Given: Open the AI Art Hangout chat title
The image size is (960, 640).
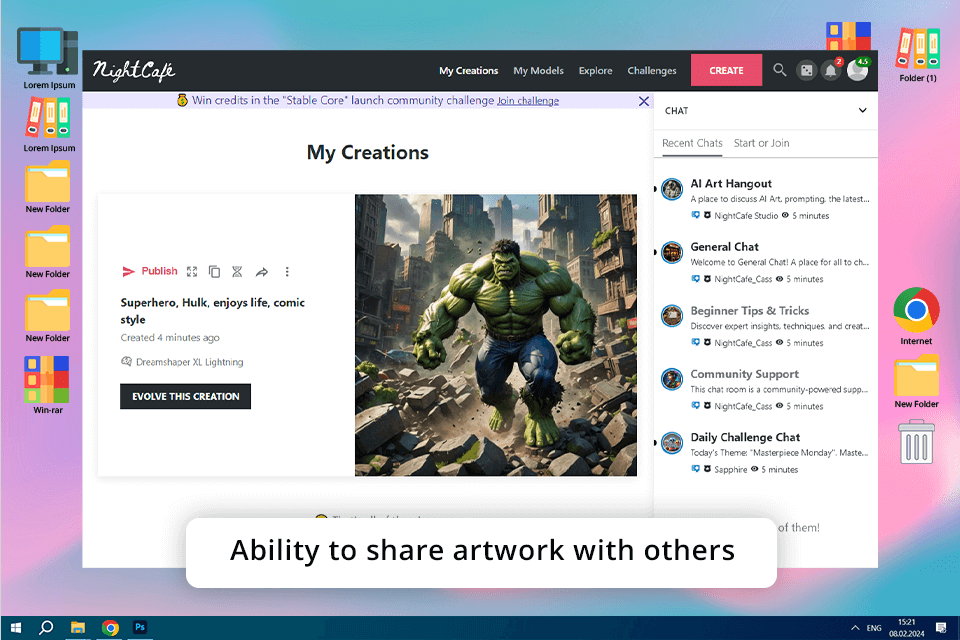Looking at the screenshot, I should (731, 184).
